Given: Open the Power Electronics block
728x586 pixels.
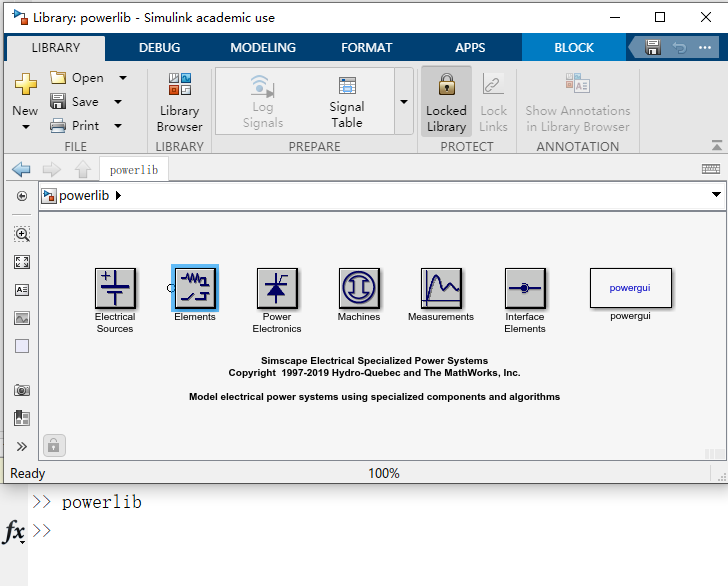Looking at the screenshot, I should pyautogui.click(x=277, y=288).
